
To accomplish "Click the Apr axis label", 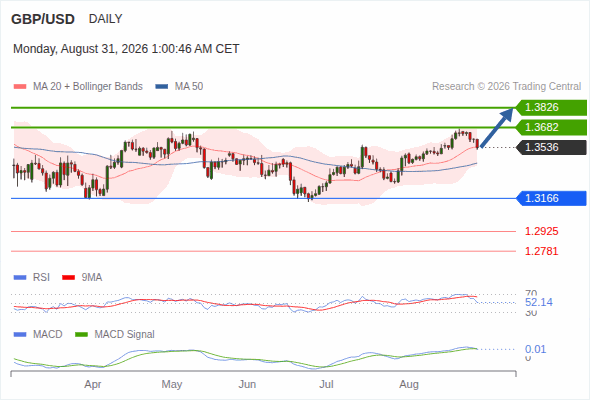I will (x=93, y=385).
